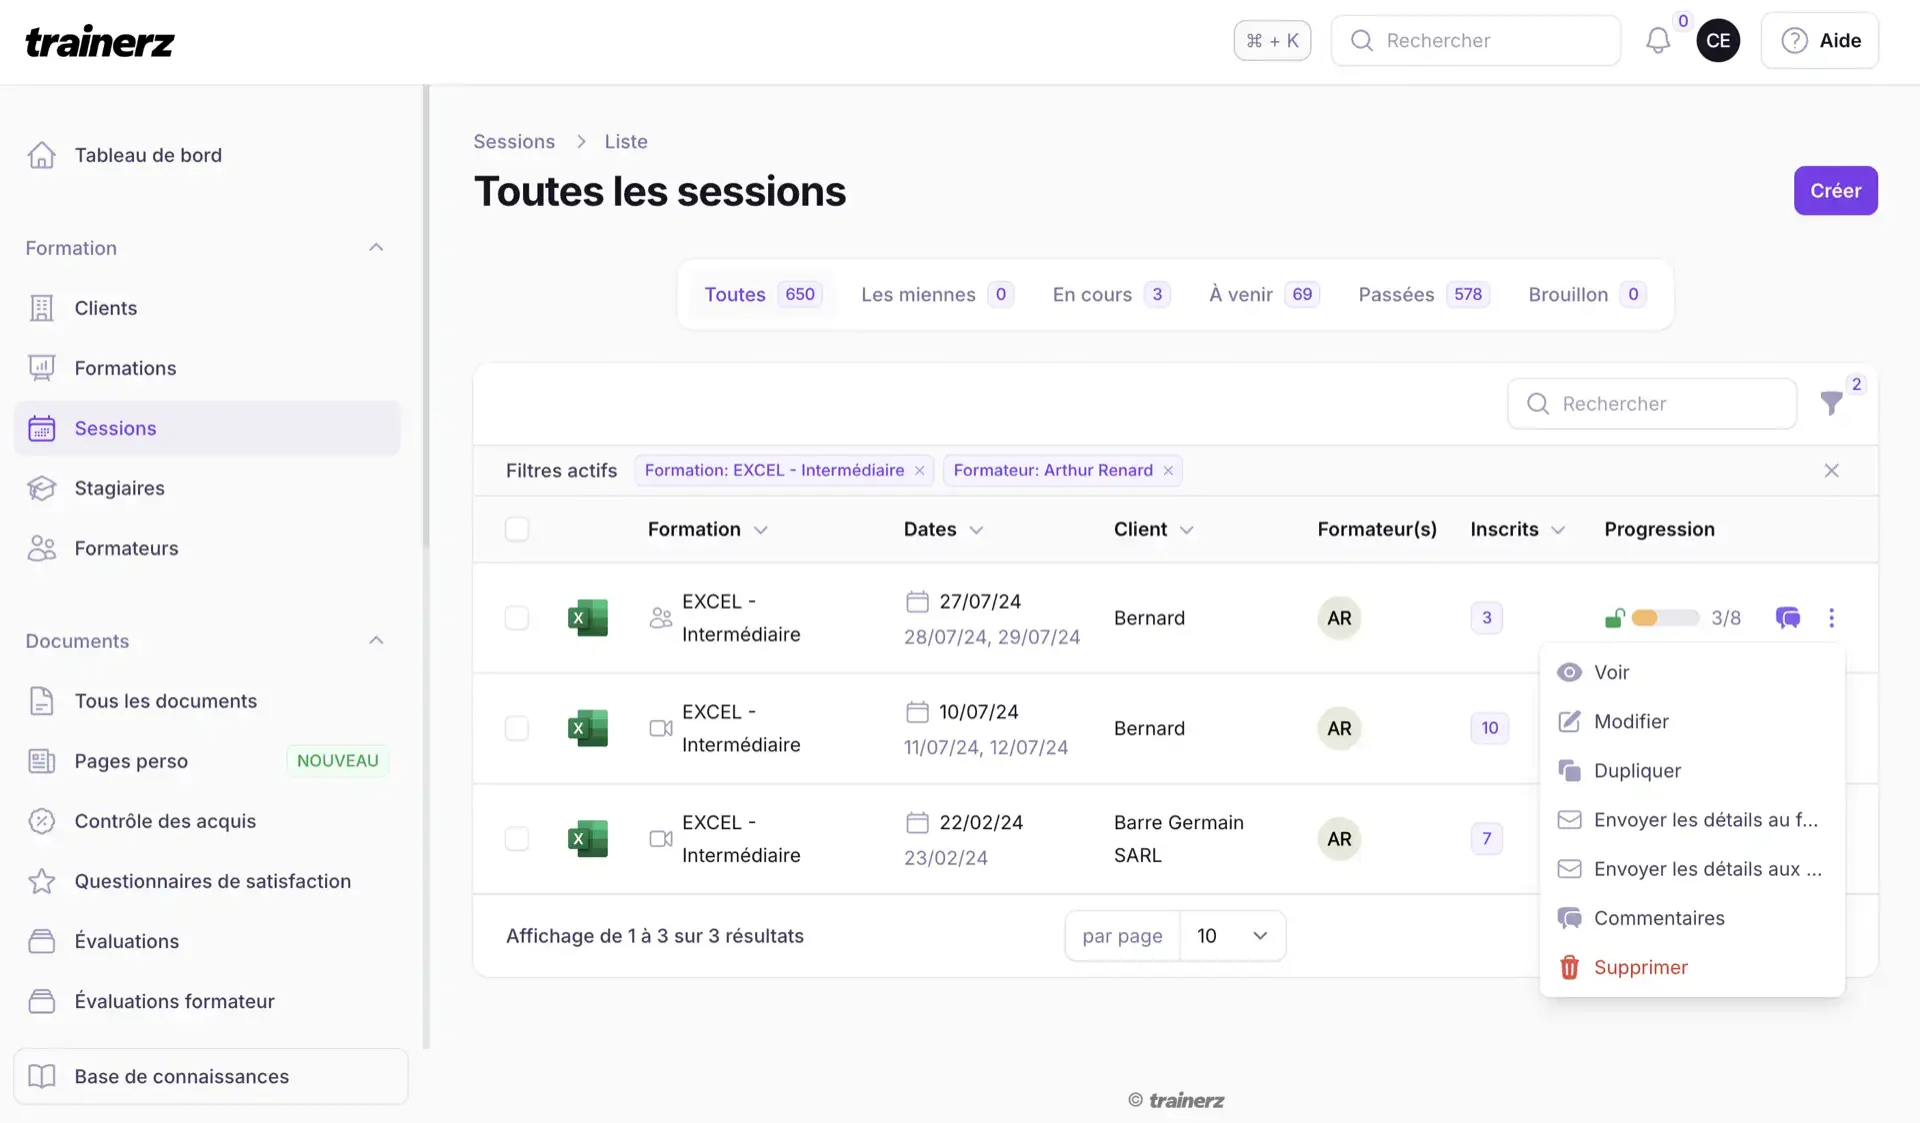Click the green unlock icon in Progression

1613,618
